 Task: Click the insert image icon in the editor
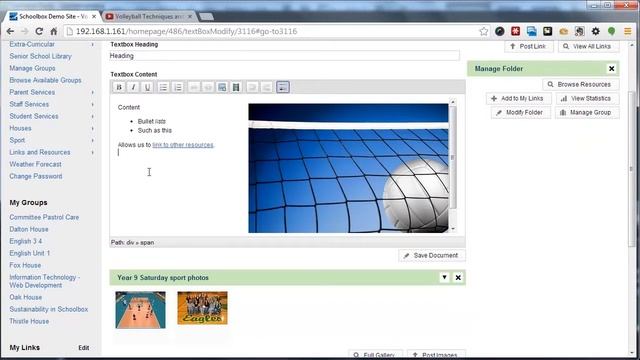pos(222,87)
